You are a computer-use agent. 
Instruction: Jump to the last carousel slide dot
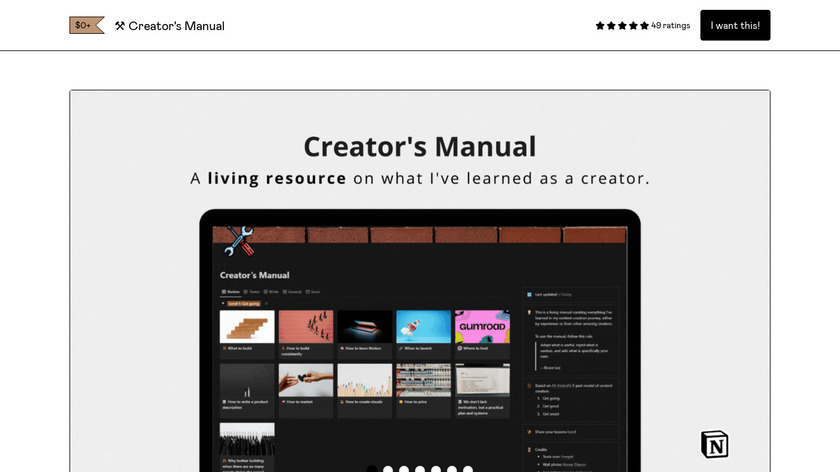point(468,469)
